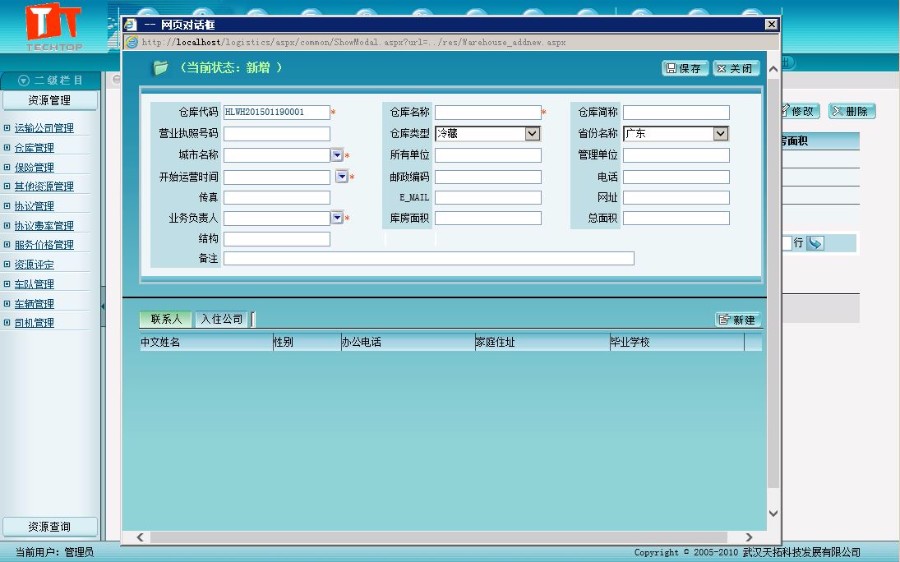Image resolution: width=900 pixels, height=562 pixels.
Task: Click the 保存 save button
Action: tap(685, 68)
